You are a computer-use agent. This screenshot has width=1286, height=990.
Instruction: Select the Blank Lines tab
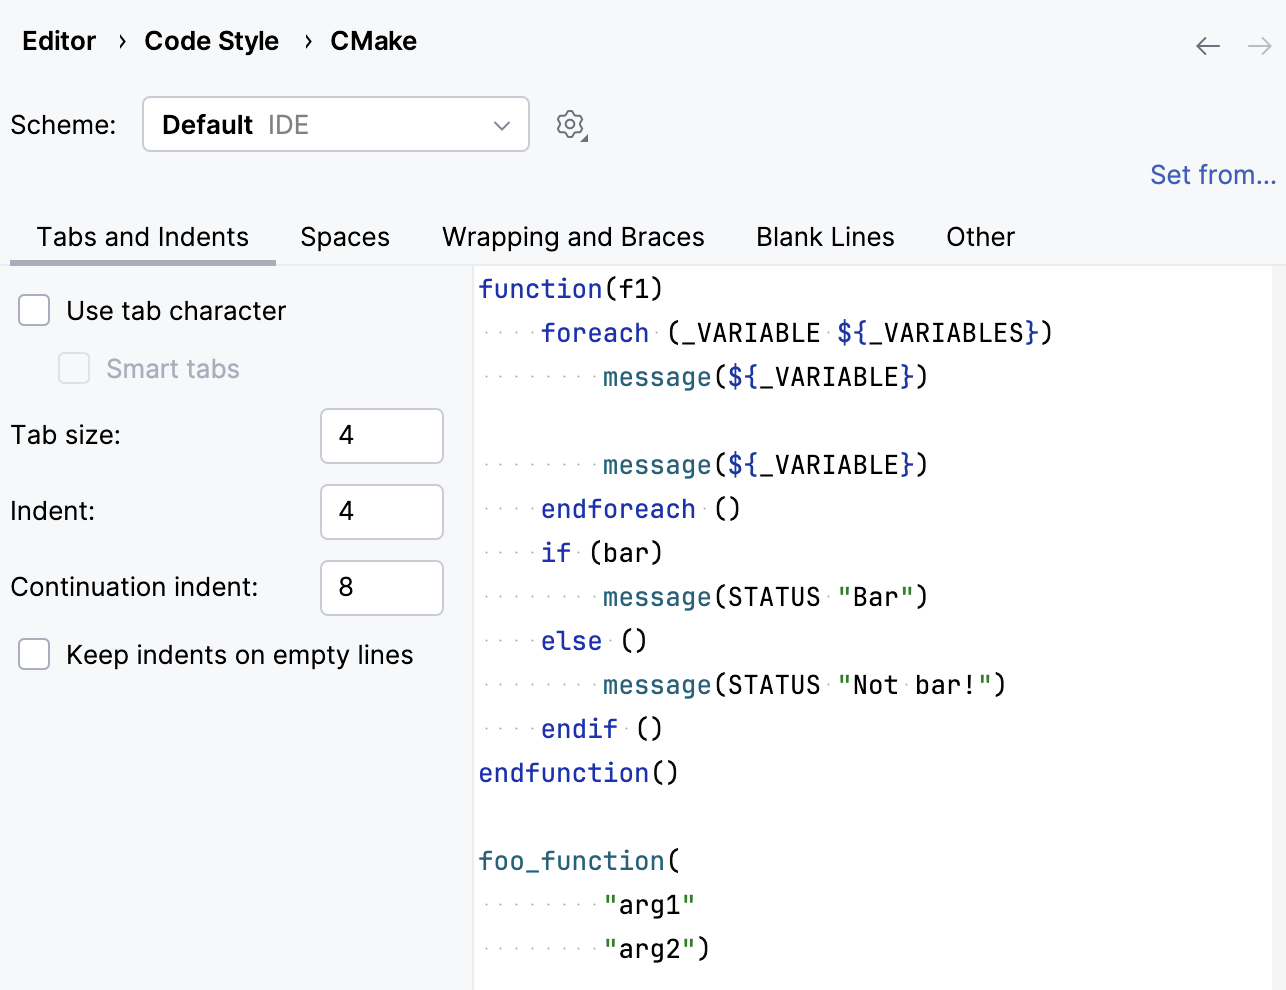pyautogui.click(x=824, y=237)
